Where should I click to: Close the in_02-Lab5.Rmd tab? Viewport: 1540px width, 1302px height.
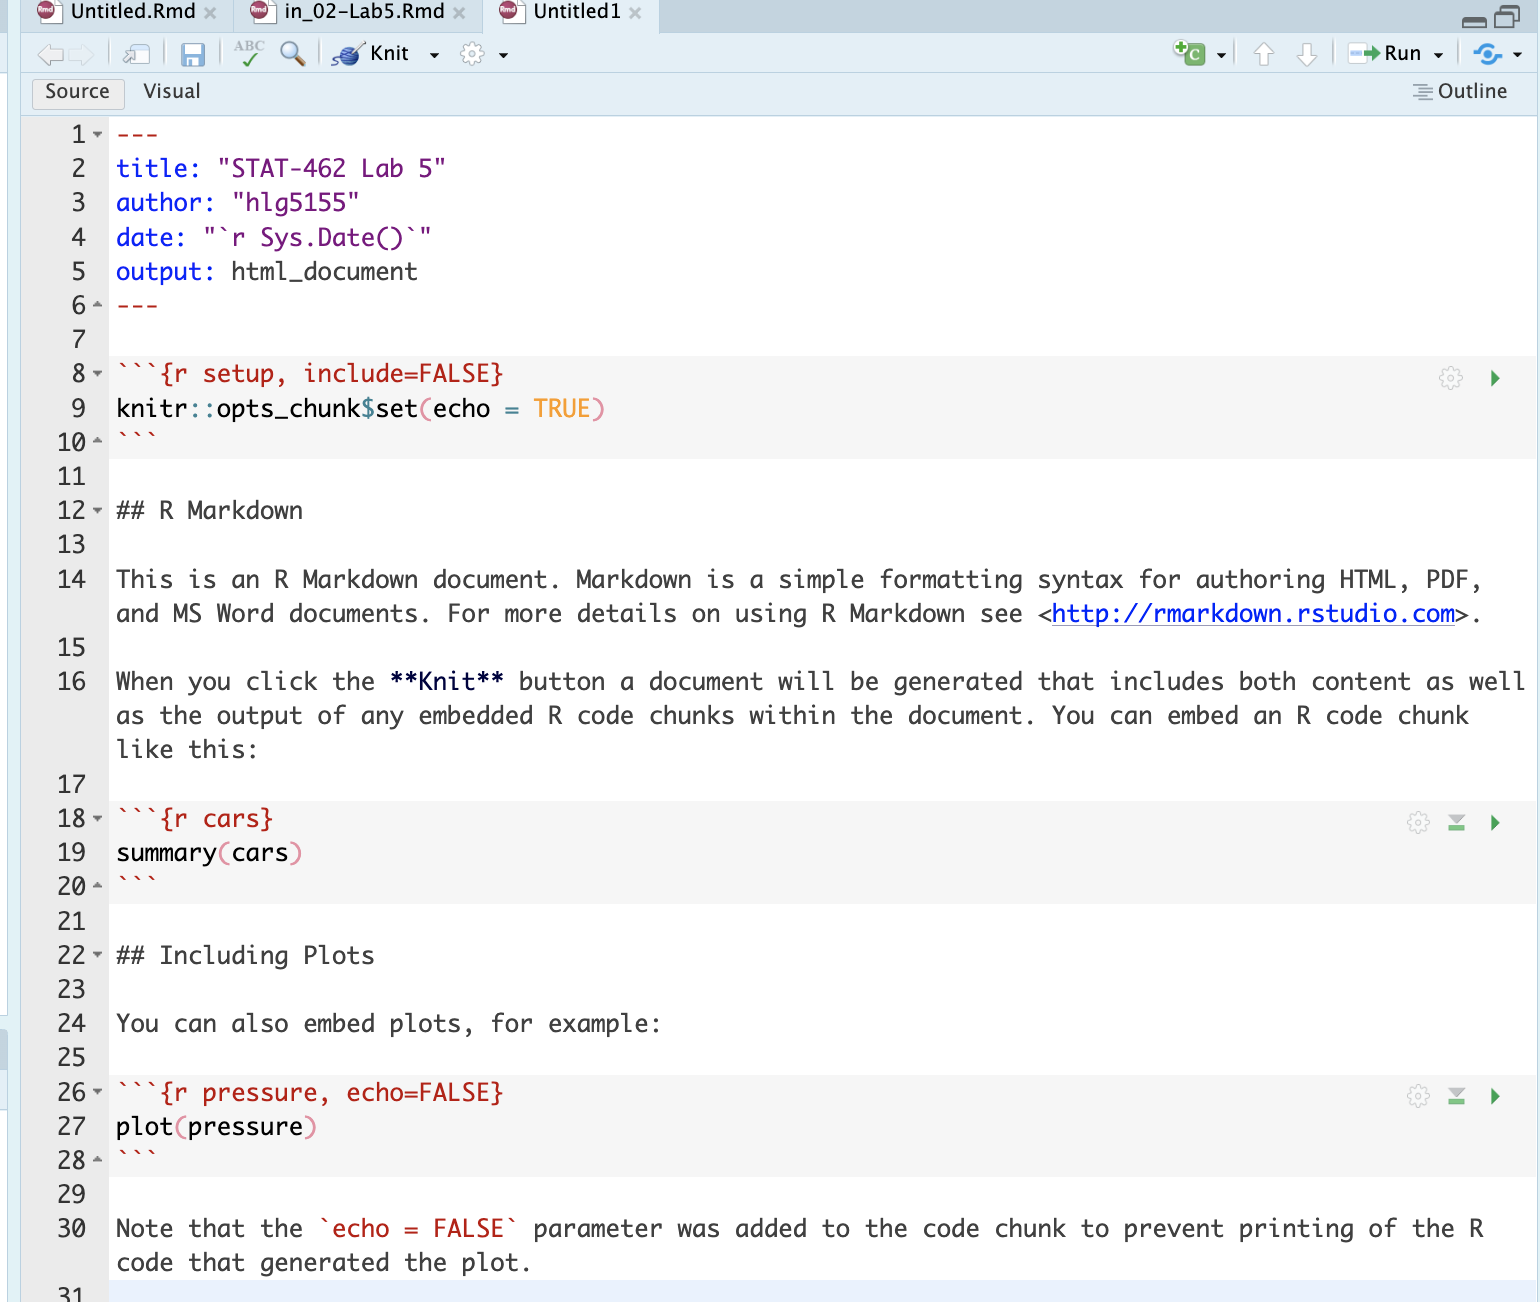point(459,13)
